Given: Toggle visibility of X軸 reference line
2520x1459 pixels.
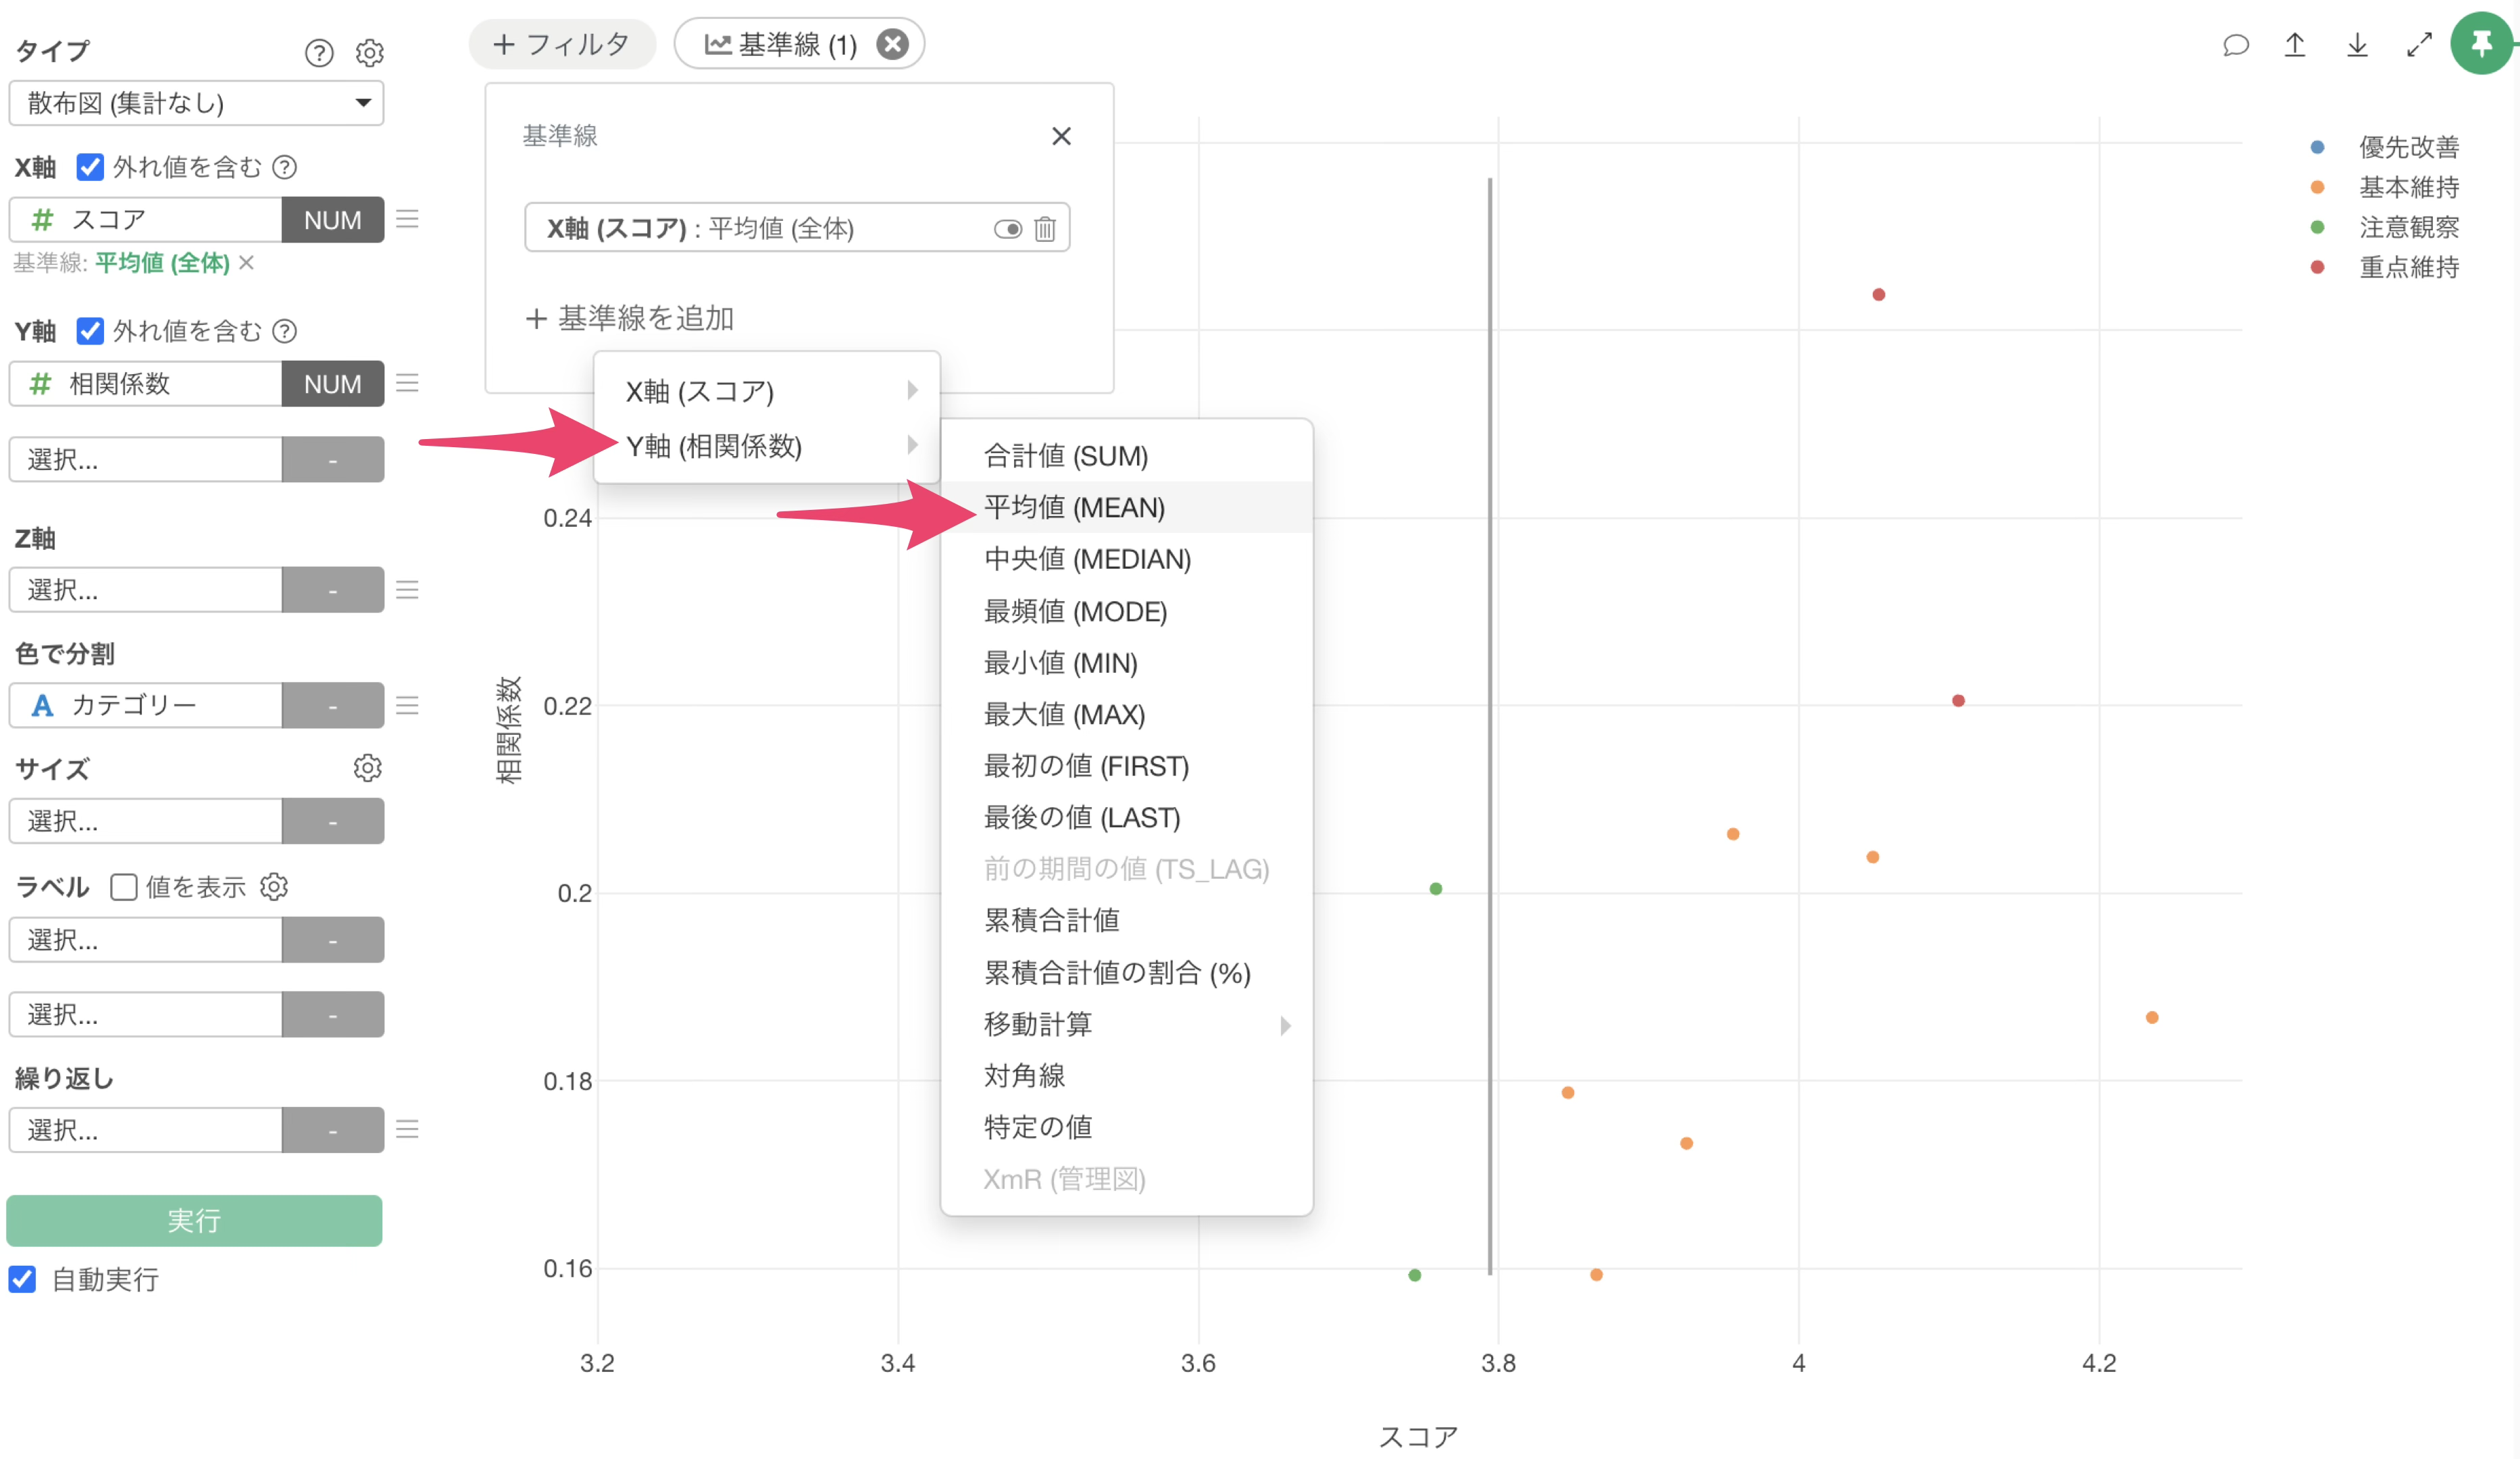Looking at the screenshot, I should pyautogui.click(x=1007, y=229).
